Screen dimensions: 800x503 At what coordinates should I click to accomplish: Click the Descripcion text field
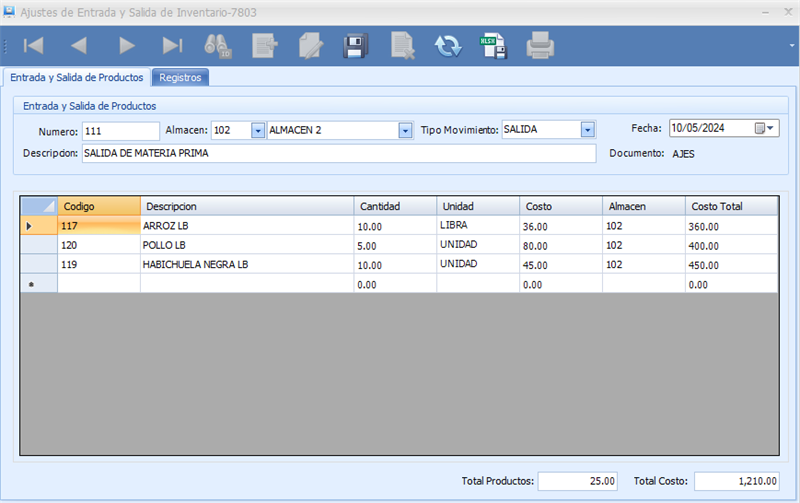click(x=339, y=153)
